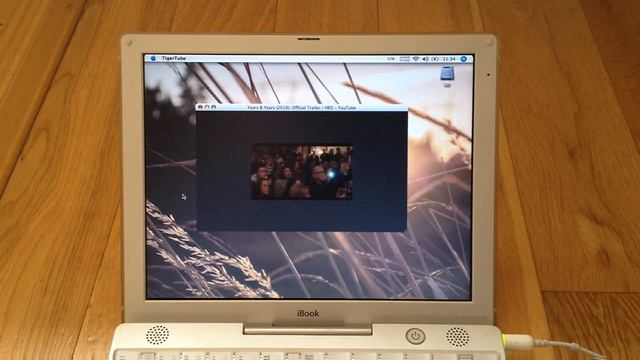The width and height of the screenshot is (640, 360).
Task: Click the 11:34 menu bar clock
Action: coord(449,59)
